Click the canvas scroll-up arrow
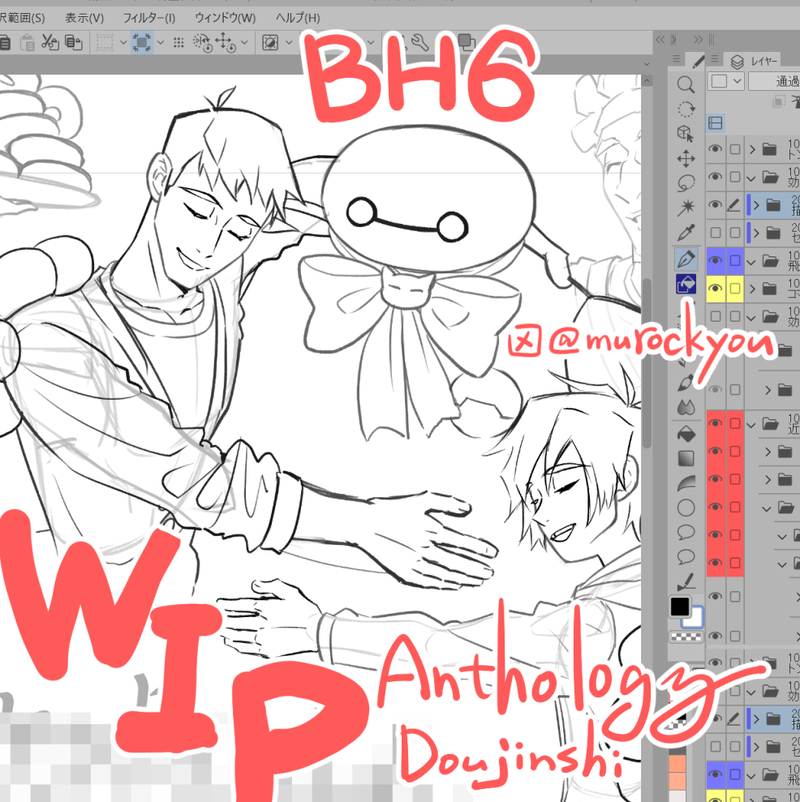Screen dimensions: 800x802 click(x=647, y=81)
